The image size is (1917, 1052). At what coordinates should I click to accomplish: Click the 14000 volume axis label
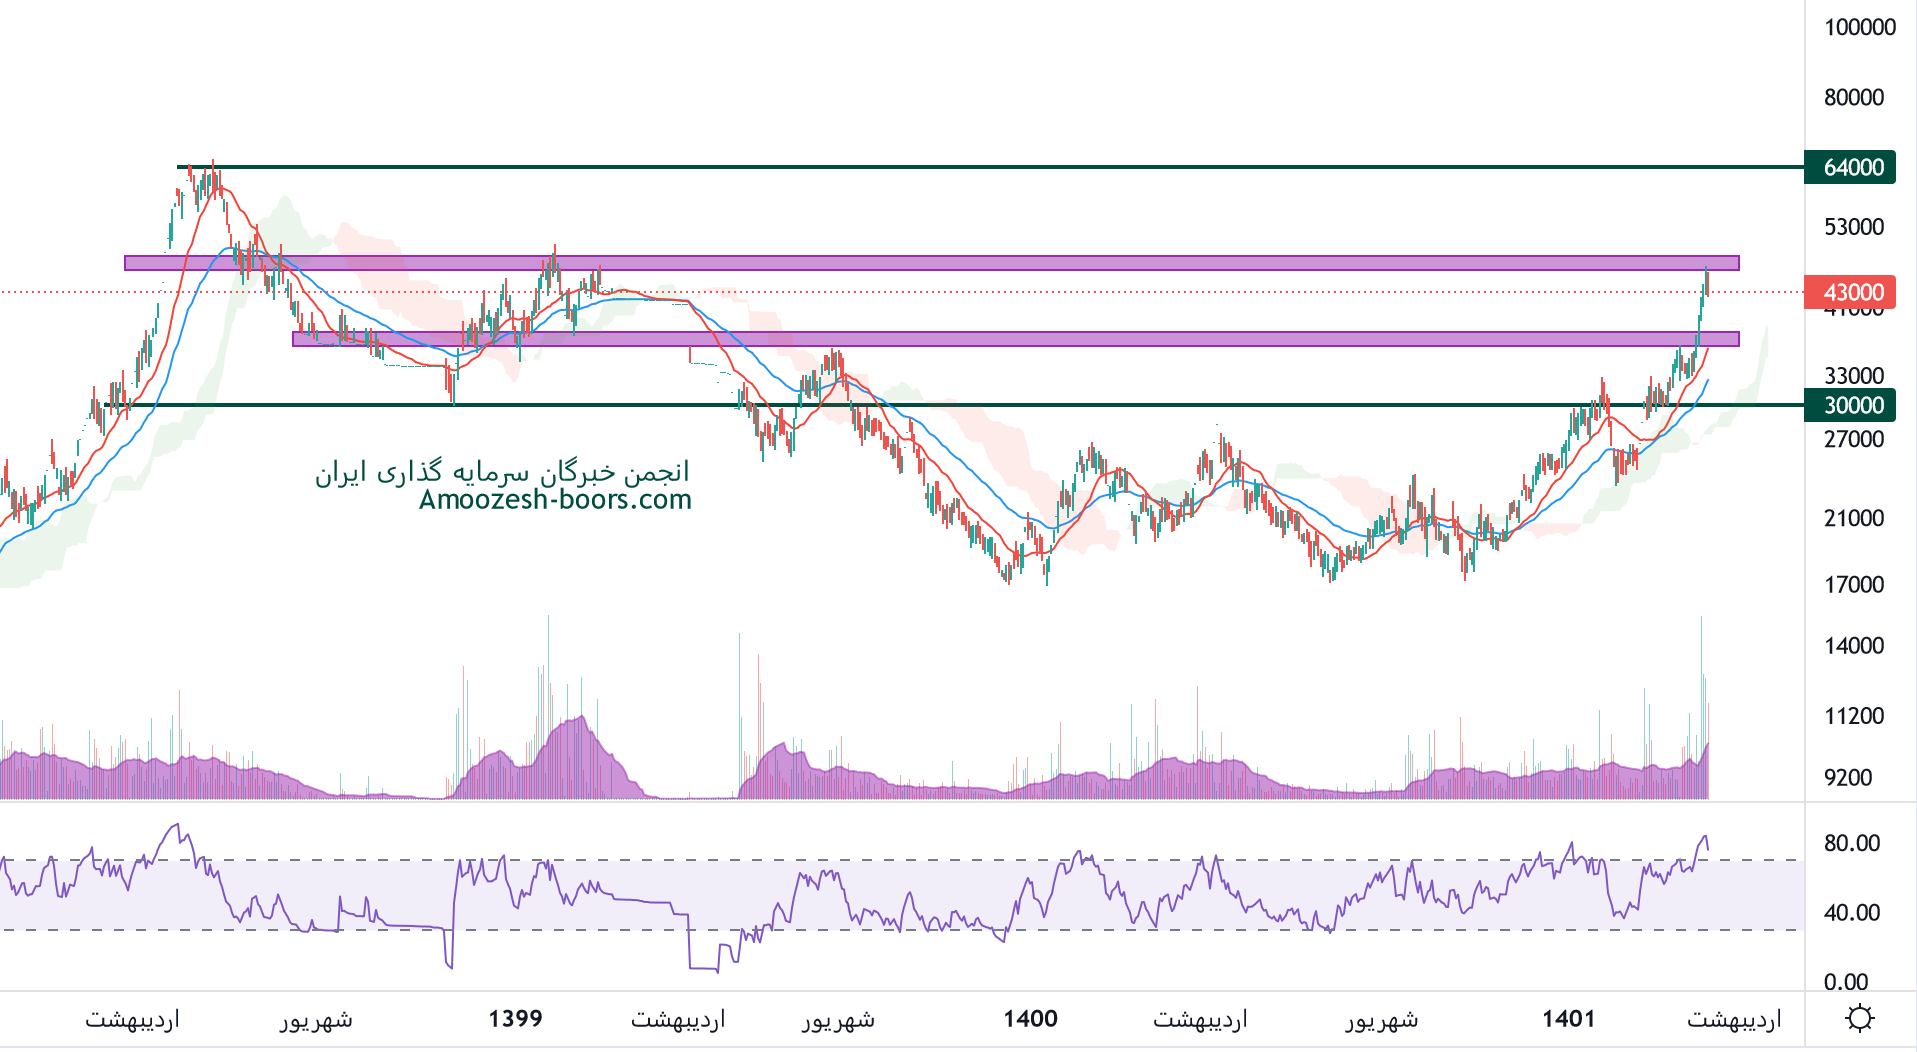1853,646
